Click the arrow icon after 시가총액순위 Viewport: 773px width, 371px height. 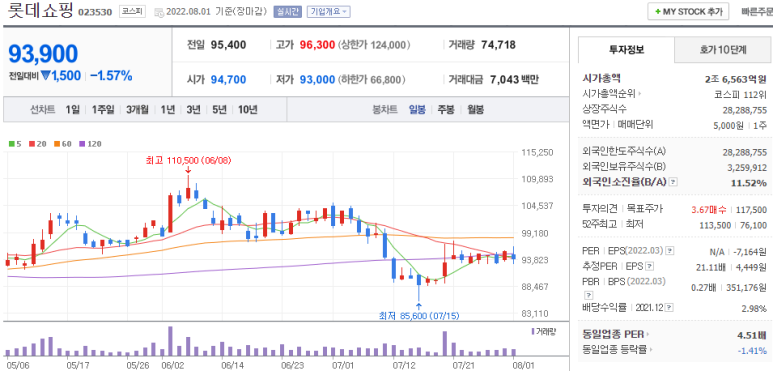640,94
